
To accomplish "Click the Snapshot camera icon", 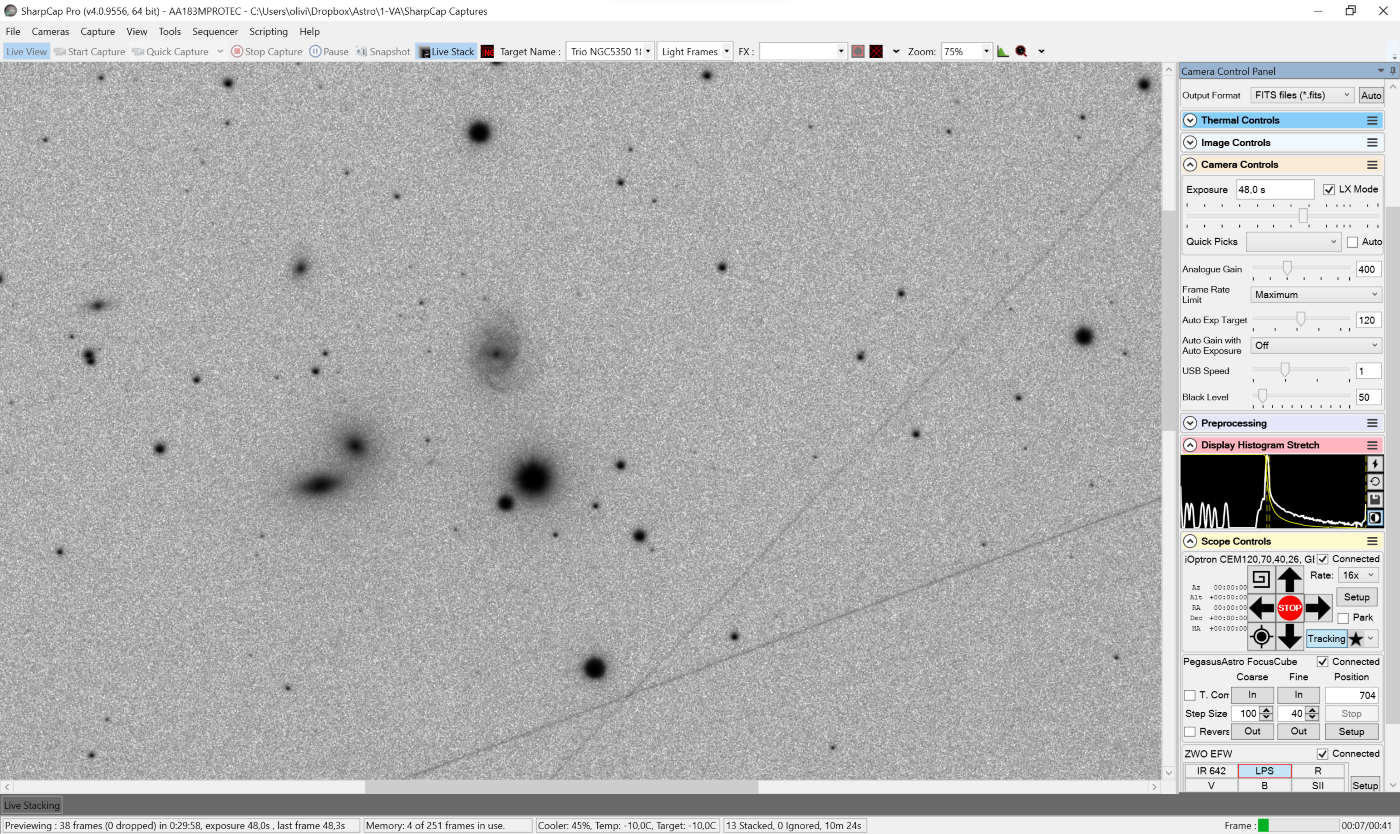I will pos(362,51).
